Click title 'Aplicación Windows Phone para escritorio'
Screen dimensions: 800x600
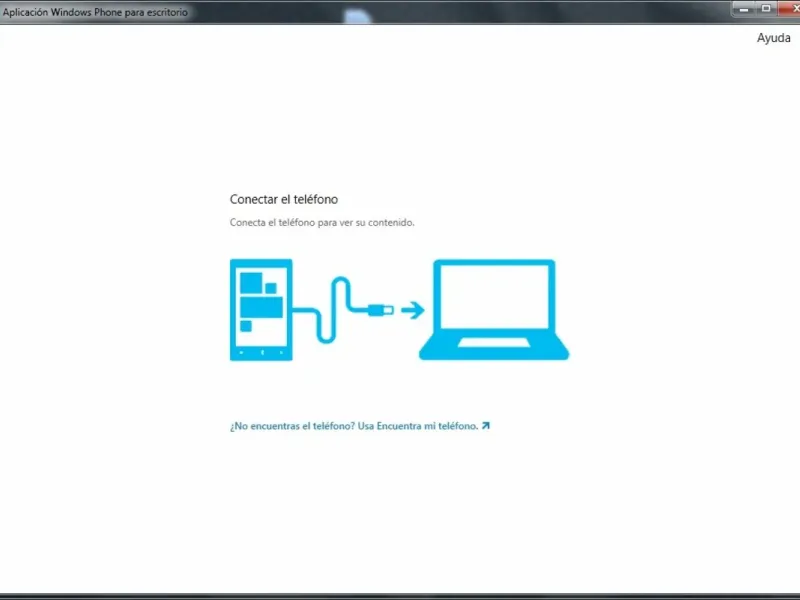coord(95,12)
